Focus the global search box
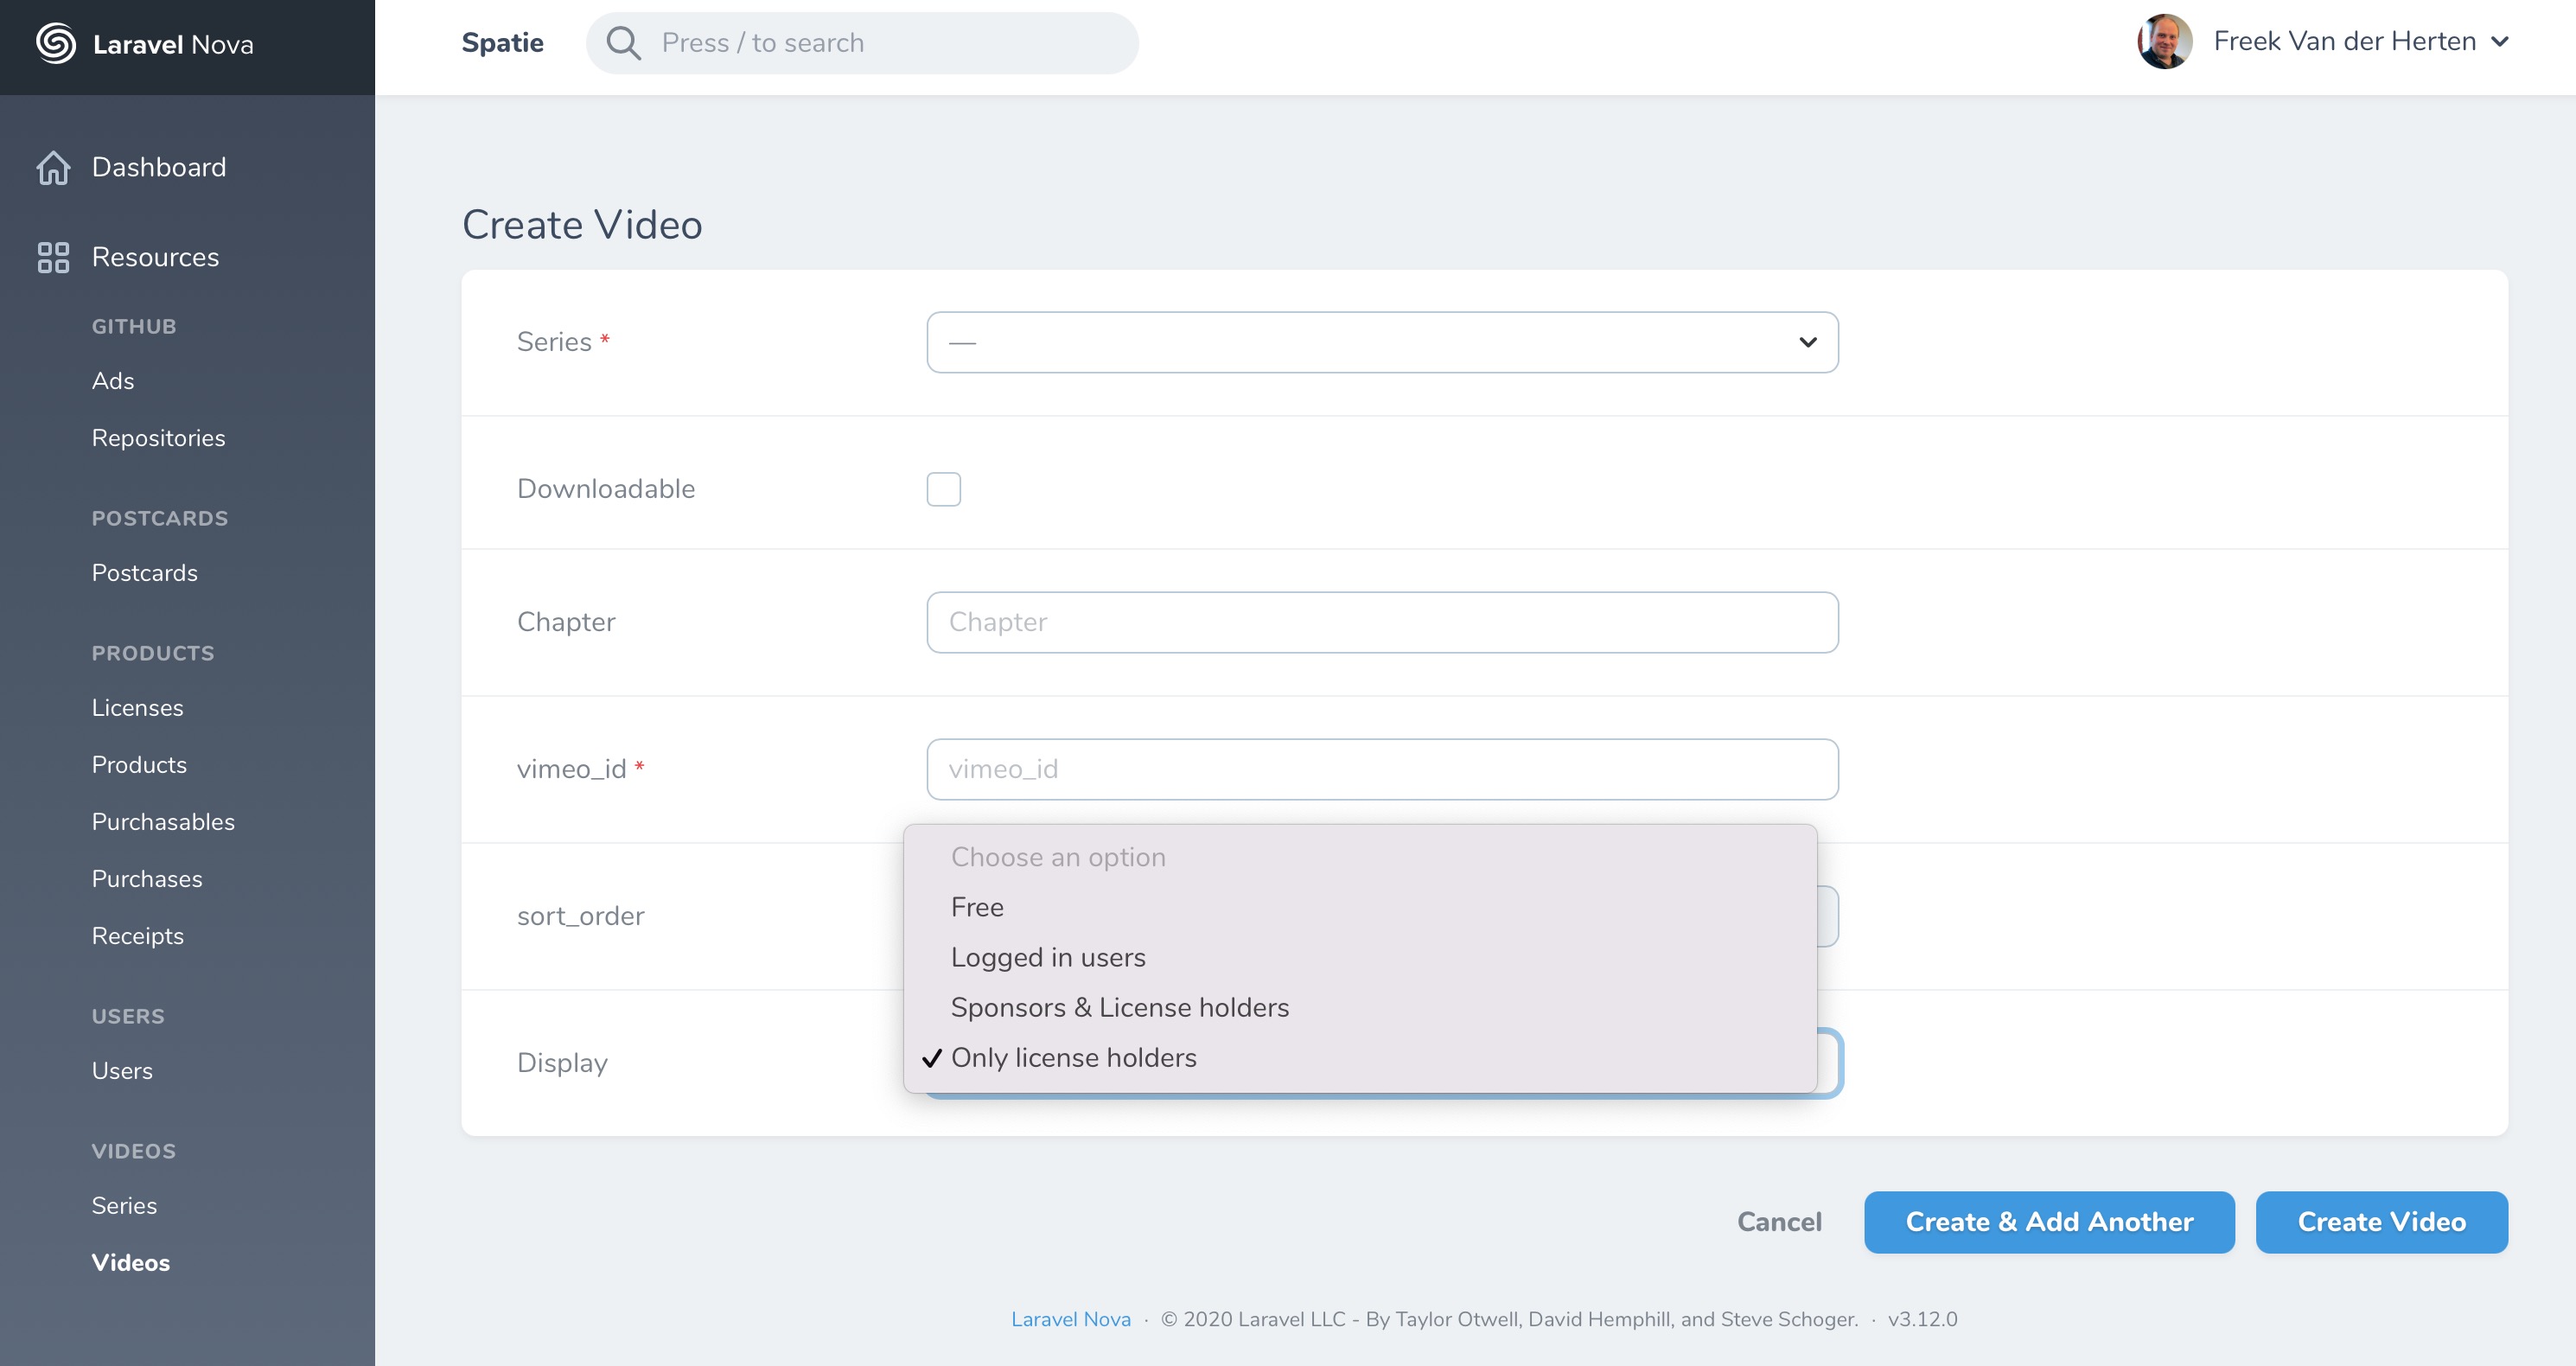 tap(862, 43)
